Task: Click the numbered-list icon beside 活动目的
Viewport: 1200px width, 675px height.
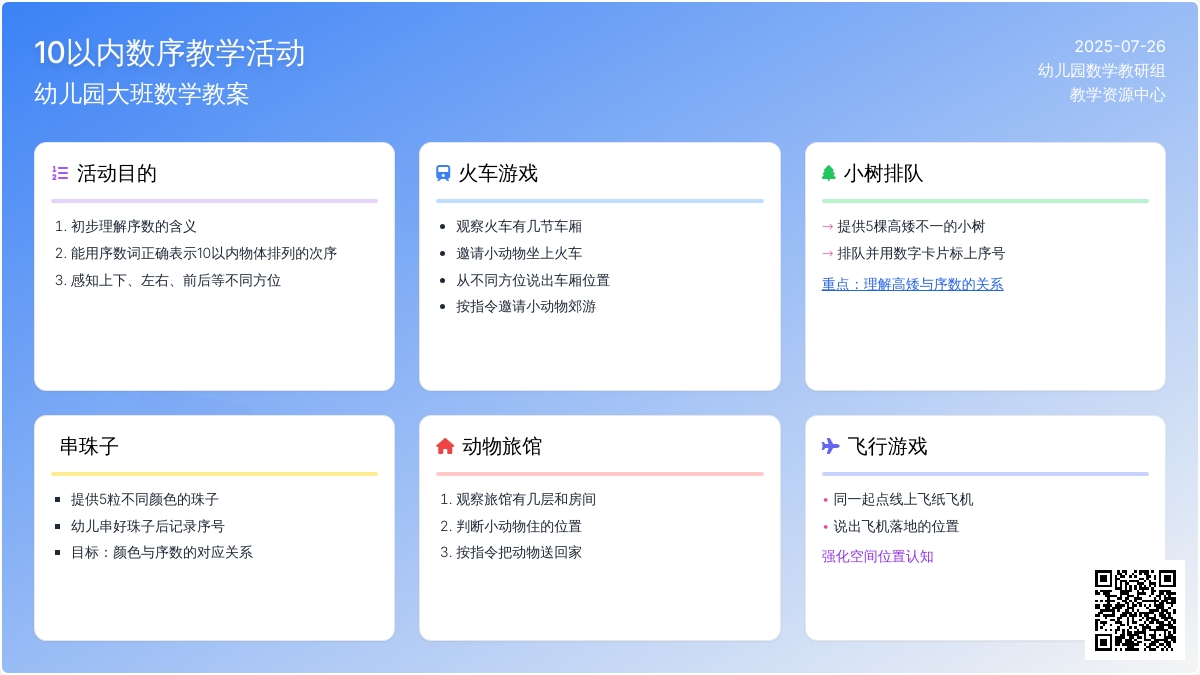Action: pos(60,173)
